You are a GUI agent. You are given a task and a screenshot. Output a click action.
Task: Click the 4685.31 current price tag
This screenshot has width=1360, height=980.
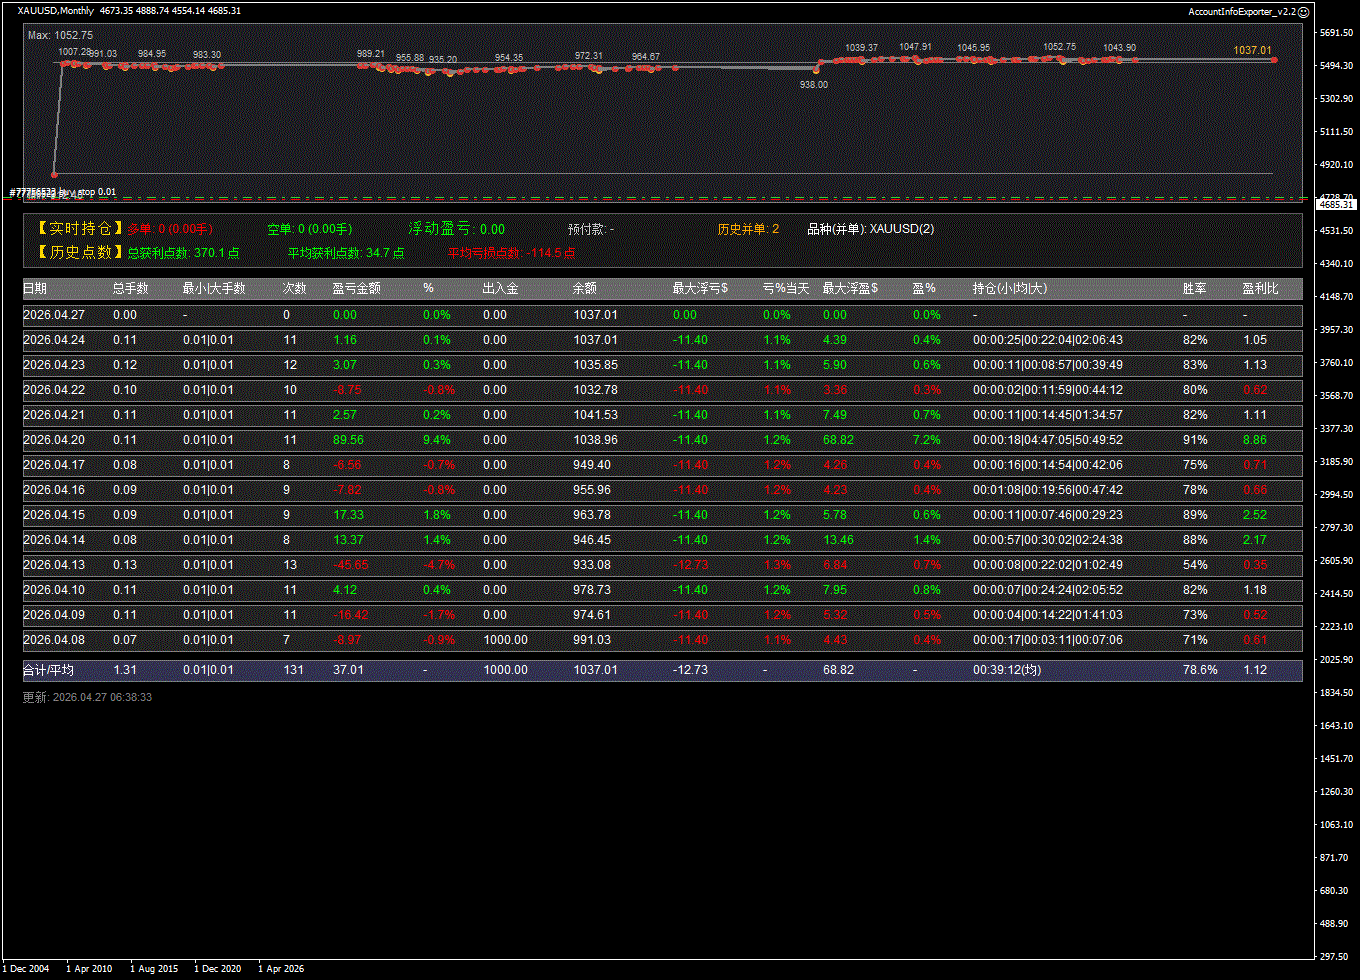coord(1336,204)
